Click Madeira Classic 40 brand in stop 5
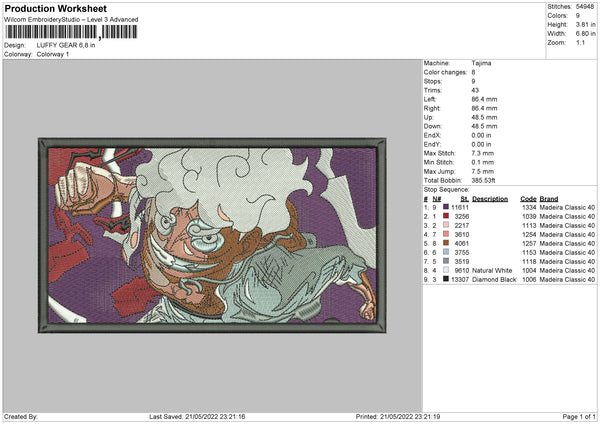 tap(567, 243)
